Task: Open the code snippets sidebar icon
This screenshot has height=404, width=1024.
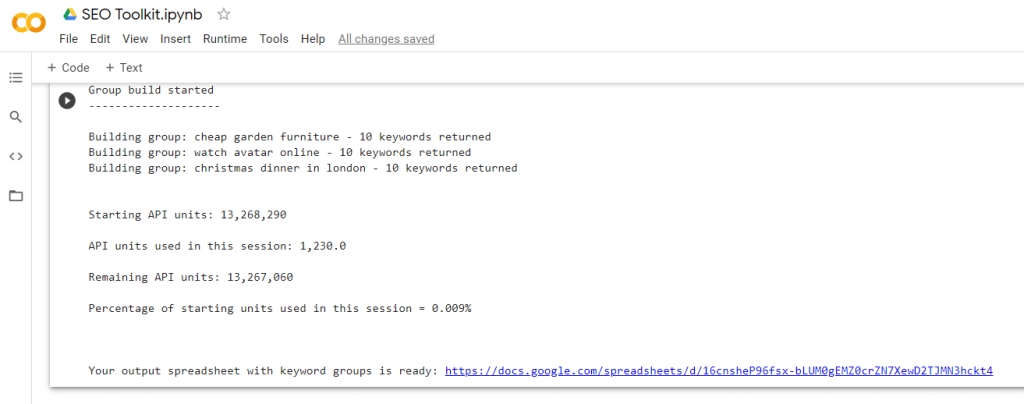Action: coord(16,156)
